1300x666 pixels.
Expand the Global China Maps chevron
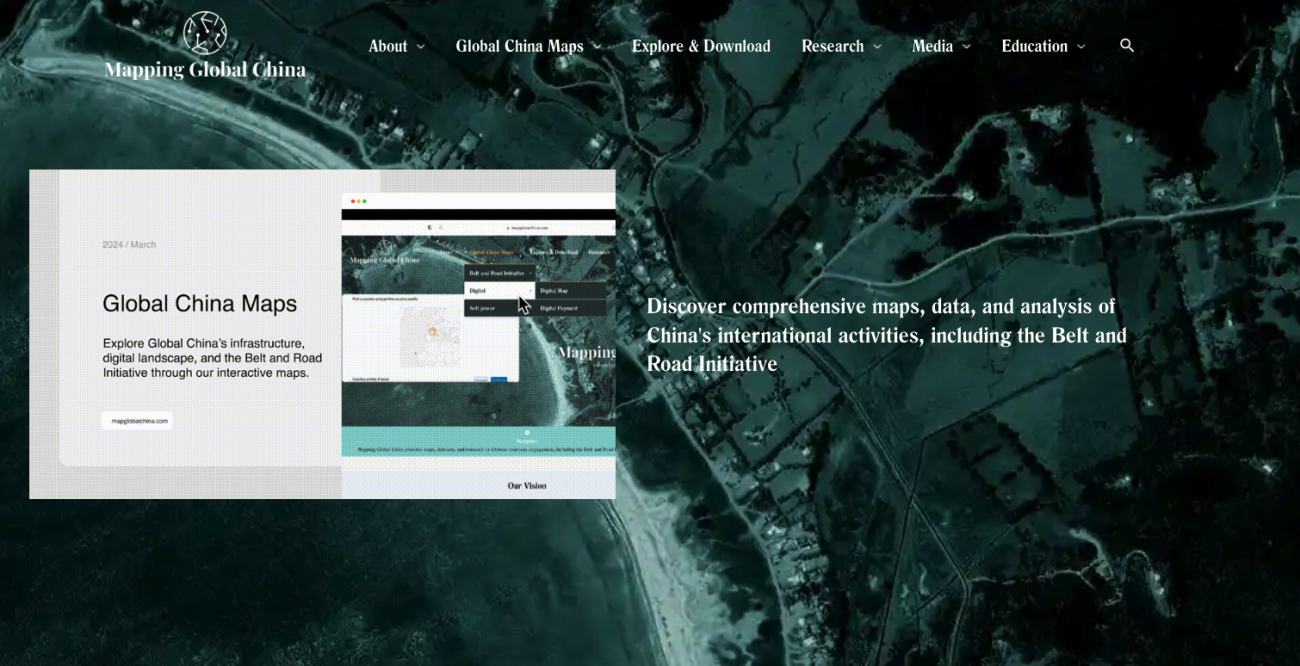click(597, 47)
